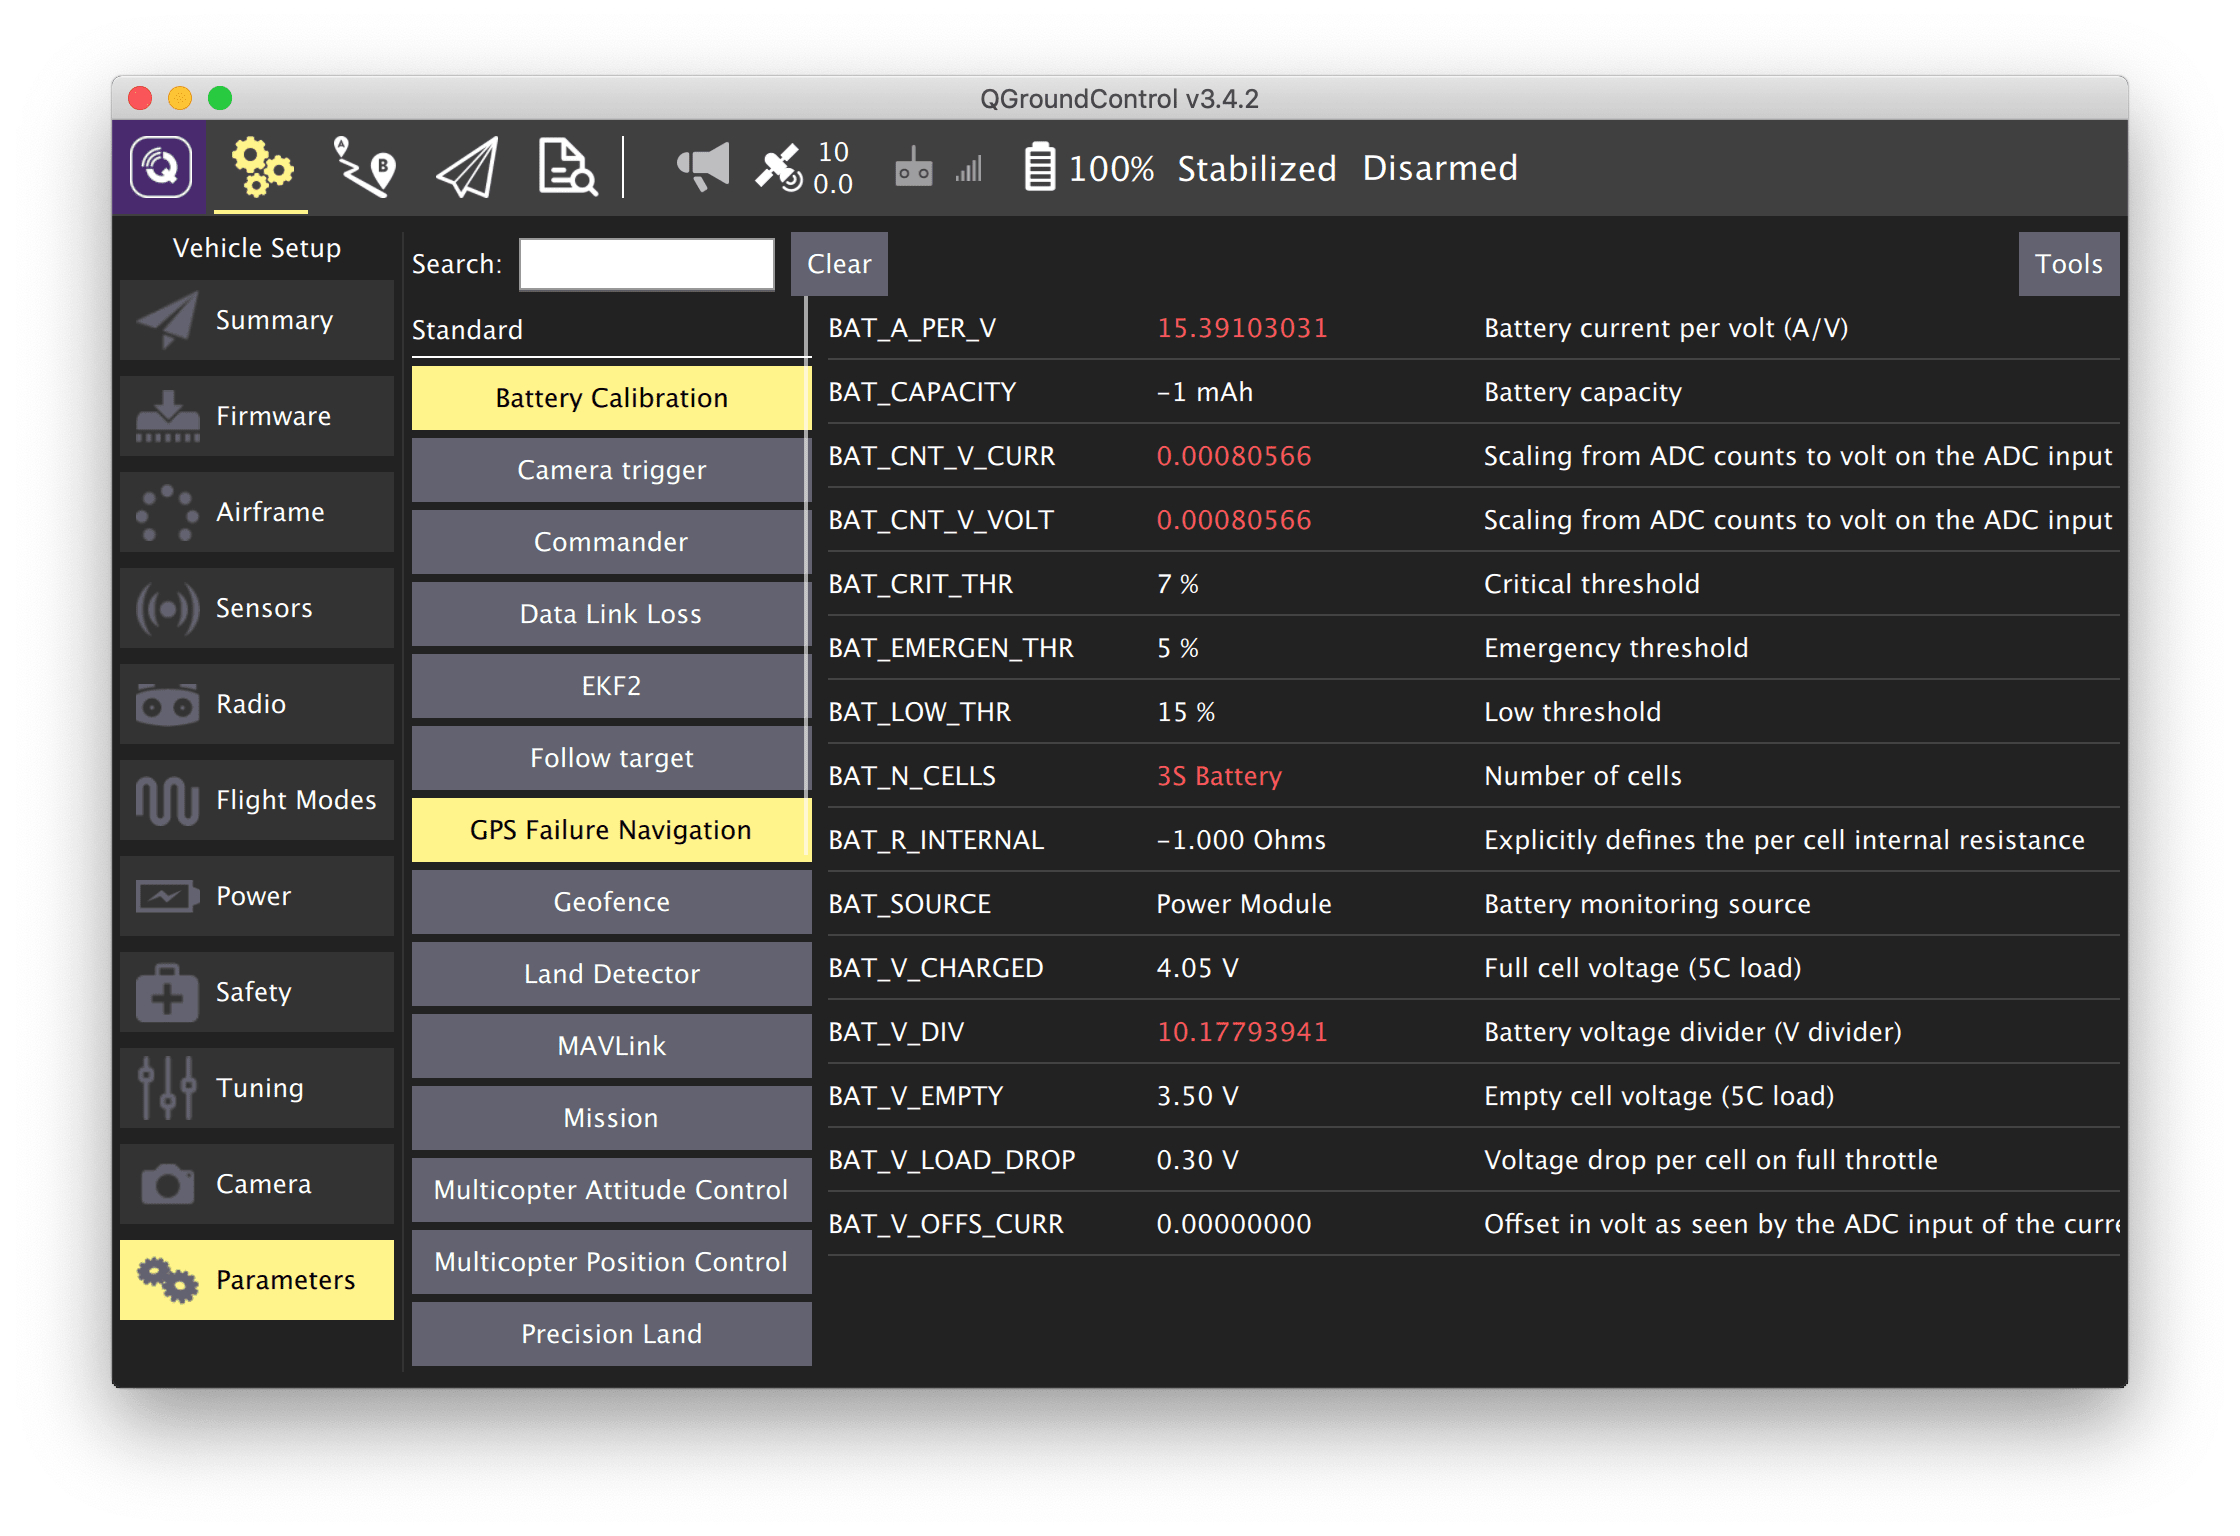Image resolution: width=2240 pixels, height=1536 pixels.
Task: Show GPS satellite status indicator
Action: click(x=804, y=167)
